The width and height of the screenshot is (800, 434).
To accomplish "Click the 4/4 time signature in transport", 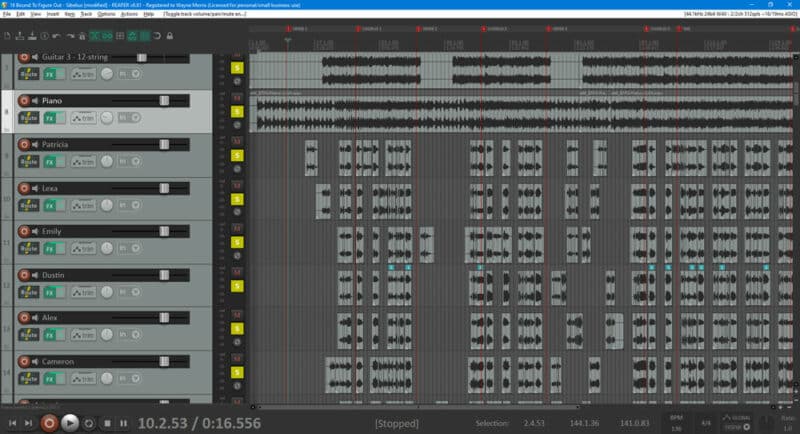I will [706, 423].
